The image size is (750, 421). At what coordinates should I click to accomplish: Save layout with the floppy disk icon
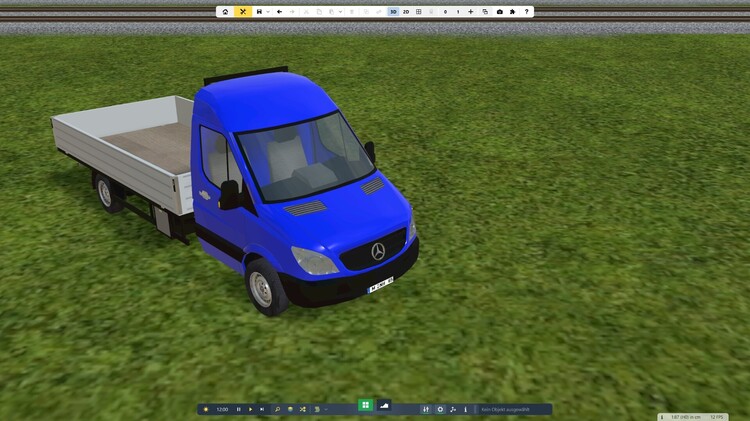click(259, 11)
